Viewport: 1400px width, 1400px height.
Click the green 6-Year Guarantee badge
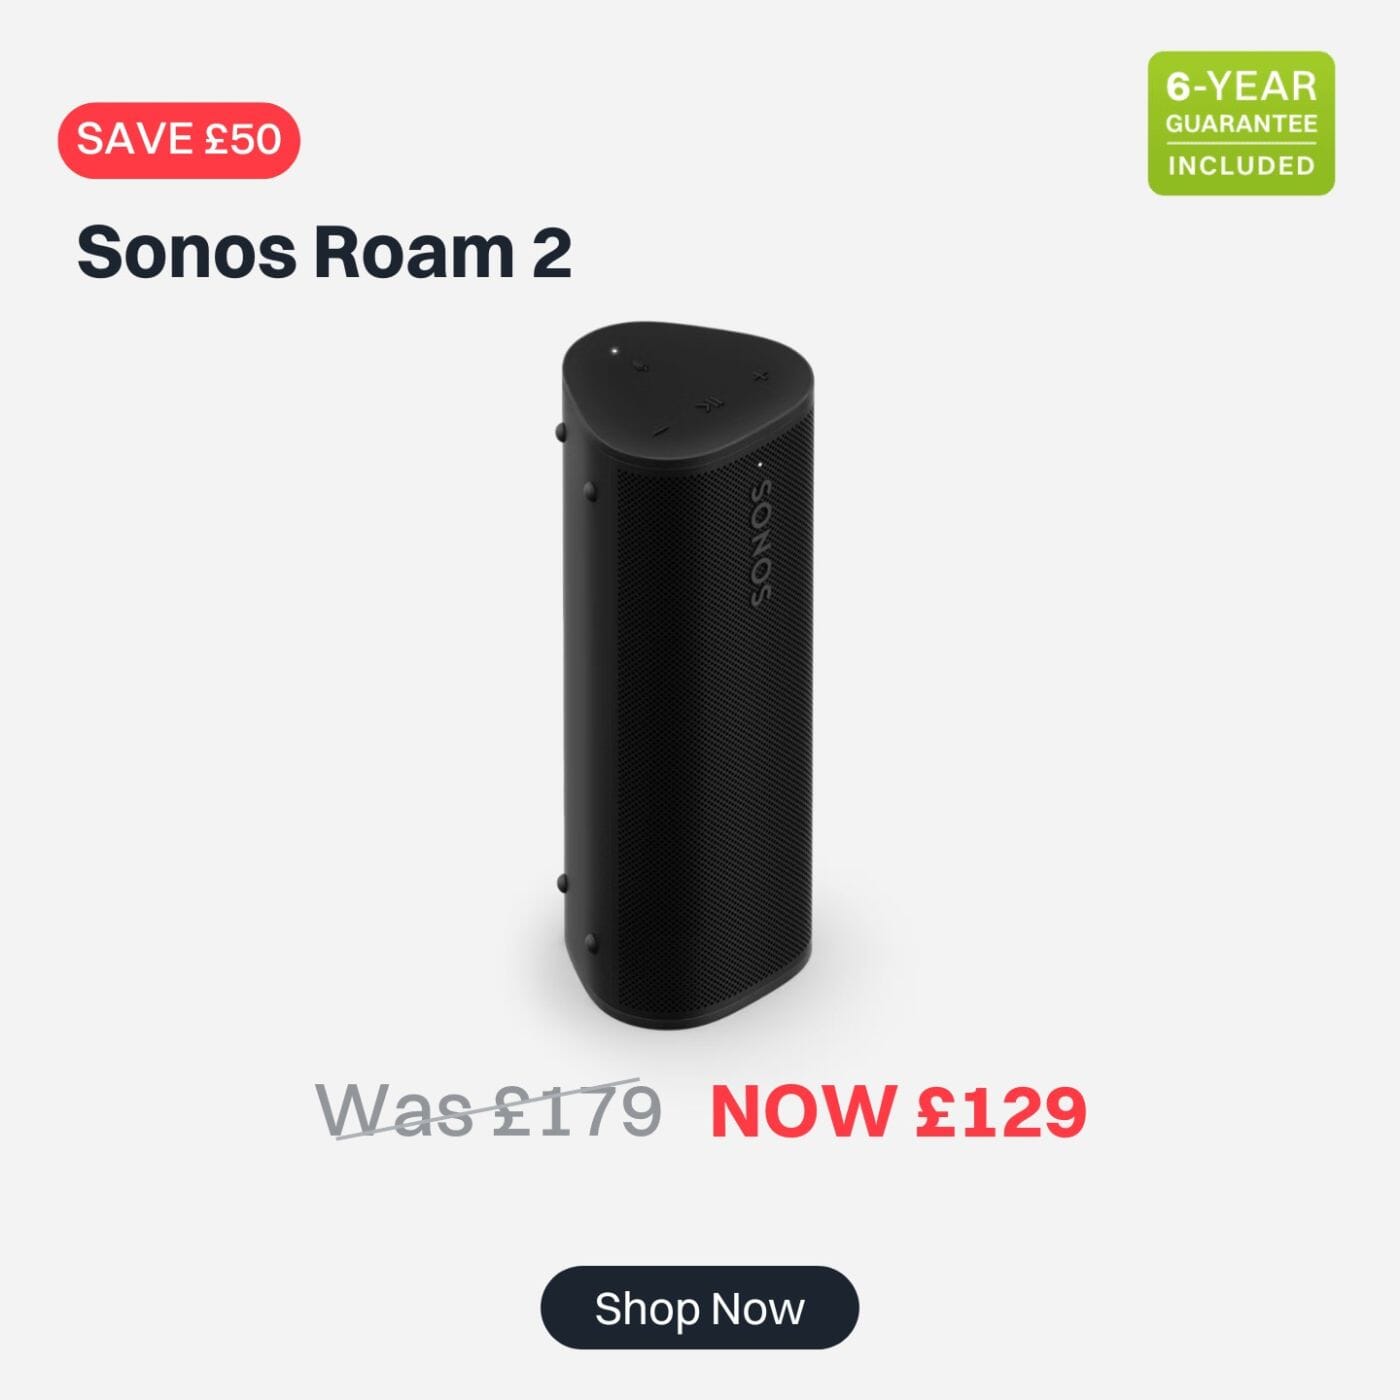1241,123
